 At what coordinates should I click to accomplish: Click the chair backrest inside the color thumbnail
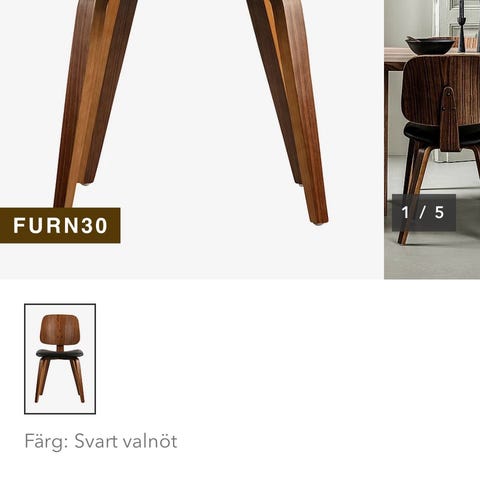pyautogui.click(x=60, y=329)
